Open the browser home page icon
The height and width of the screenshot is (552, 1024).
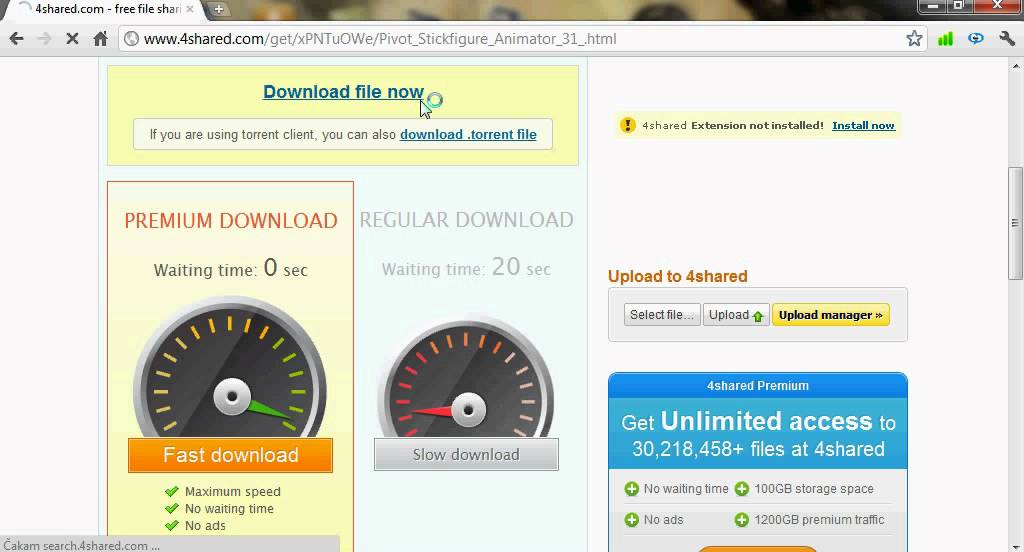pyautogui.click(x=100, y=39)
